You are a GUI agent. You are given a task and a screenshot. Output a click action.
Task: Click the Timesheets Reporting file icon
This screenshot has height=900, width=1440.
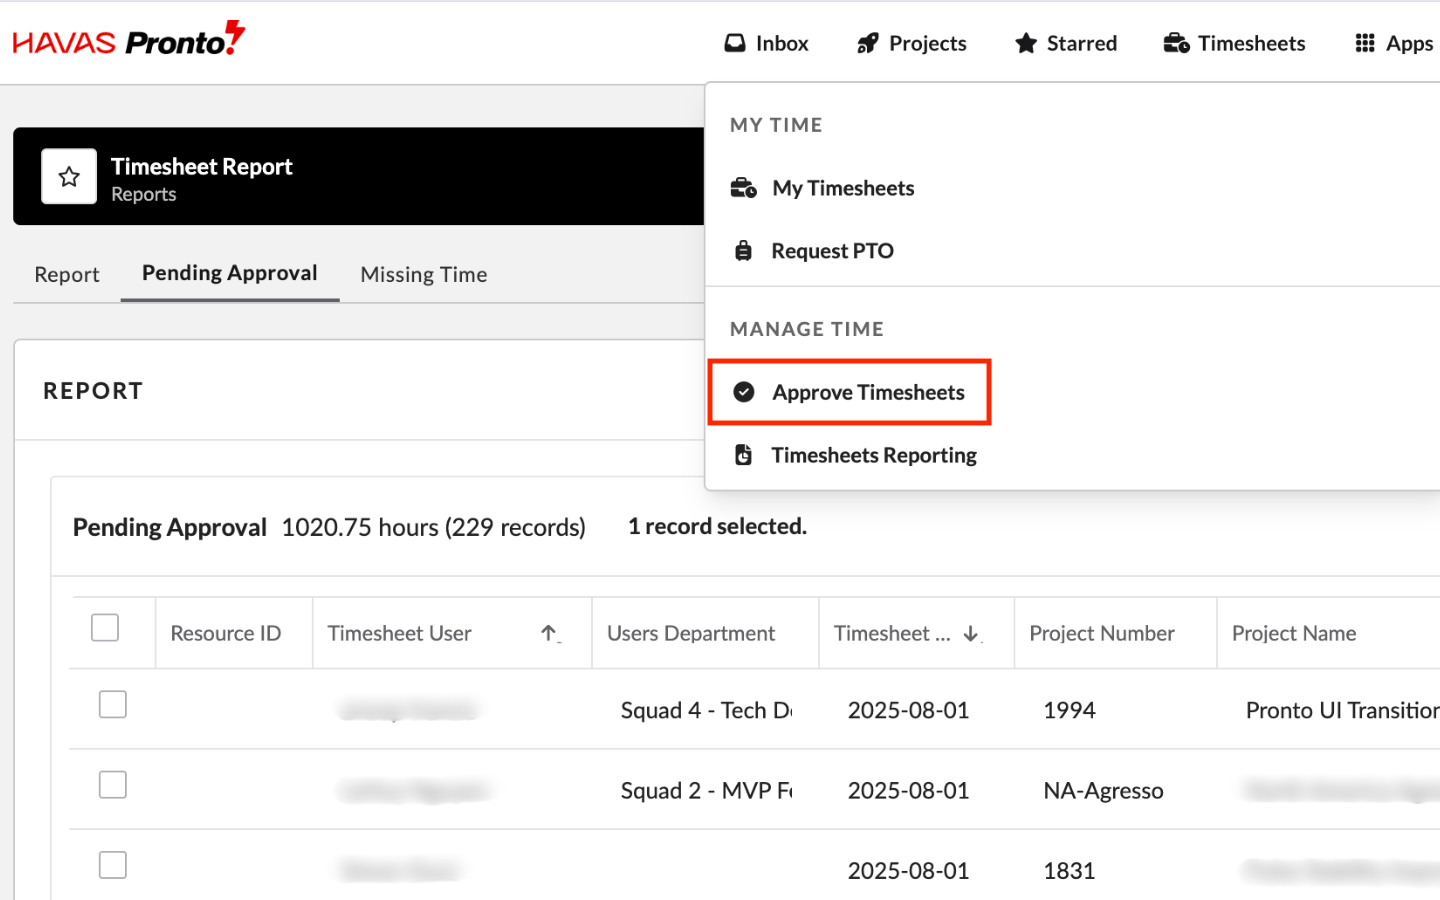(x=744, y=455)
